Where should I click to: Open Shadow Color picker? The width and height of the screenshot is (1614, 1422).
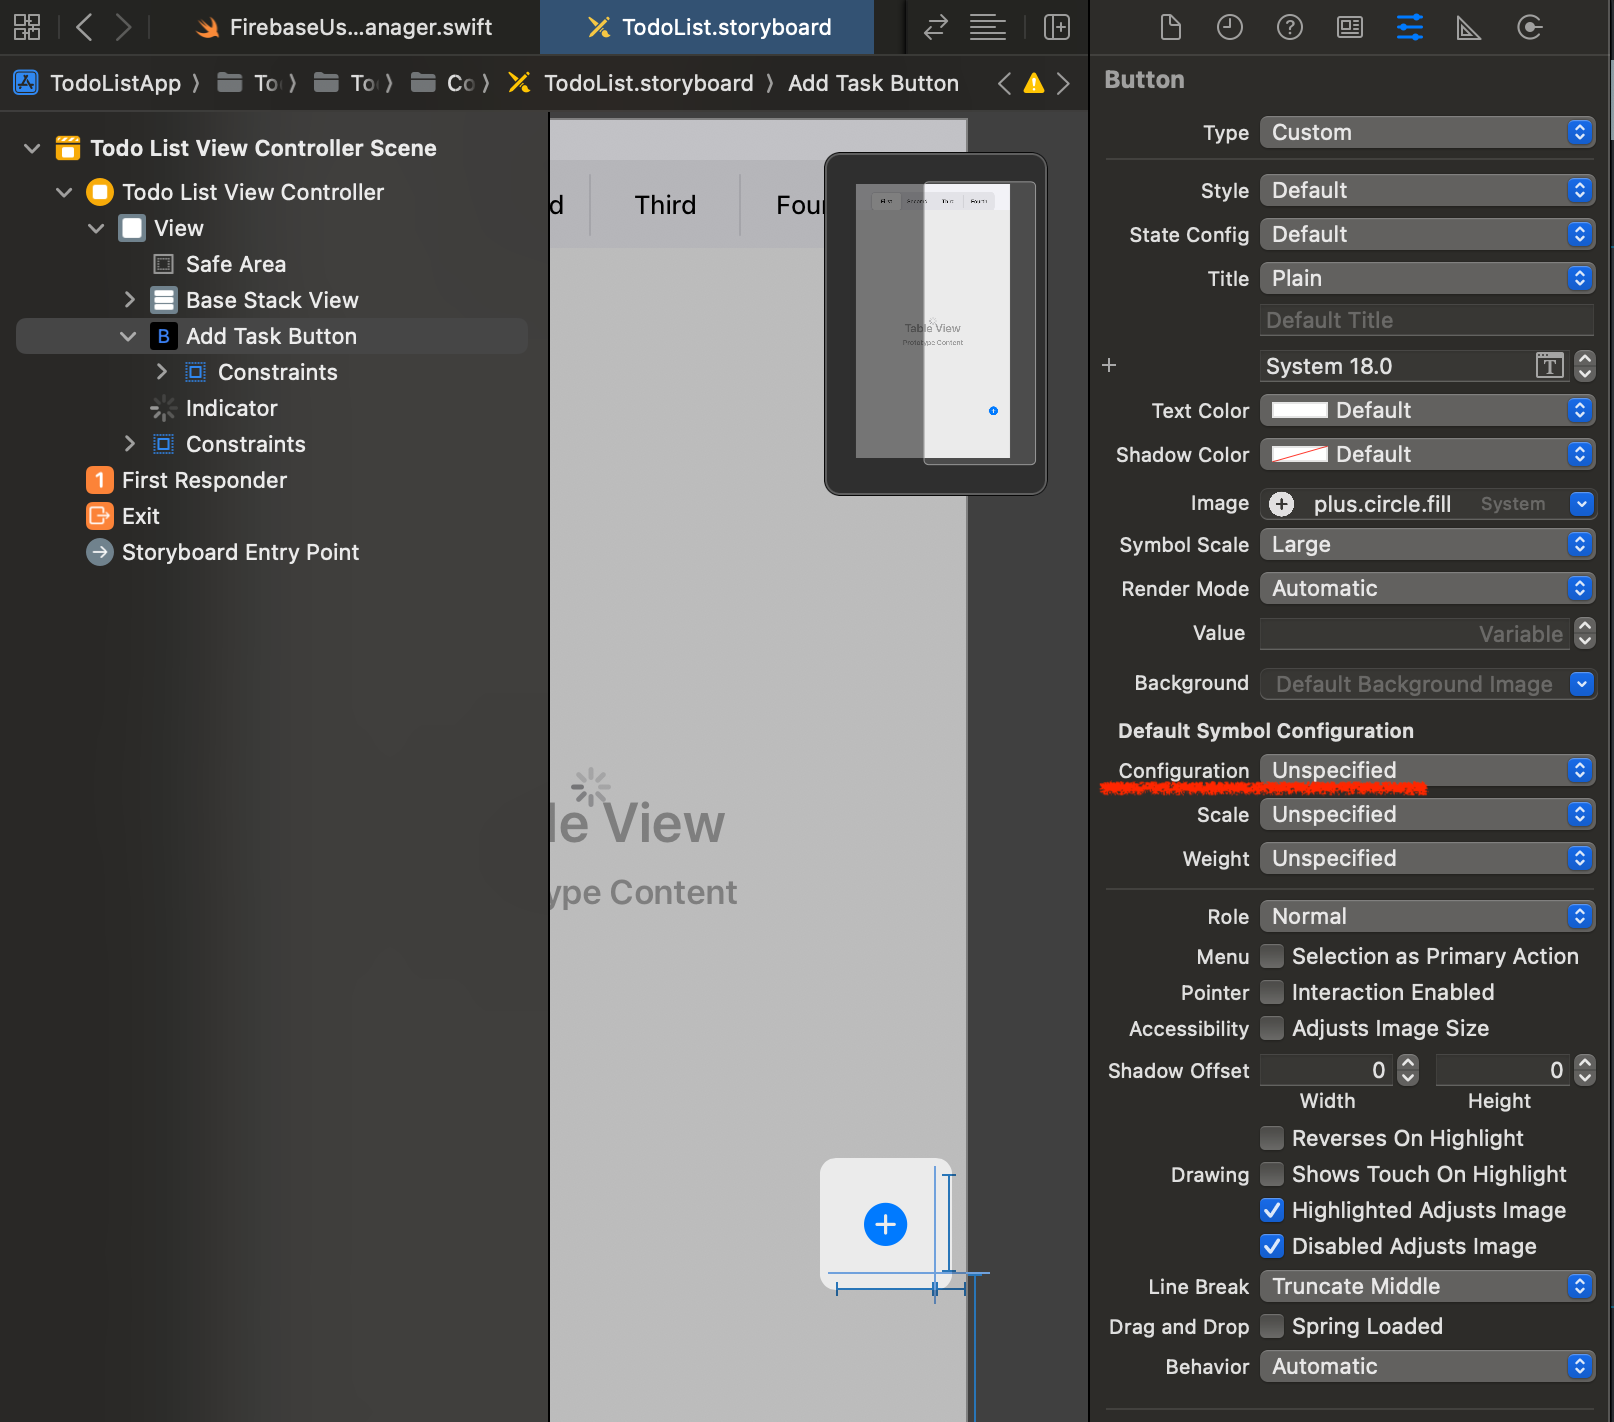pos(1427,454)
